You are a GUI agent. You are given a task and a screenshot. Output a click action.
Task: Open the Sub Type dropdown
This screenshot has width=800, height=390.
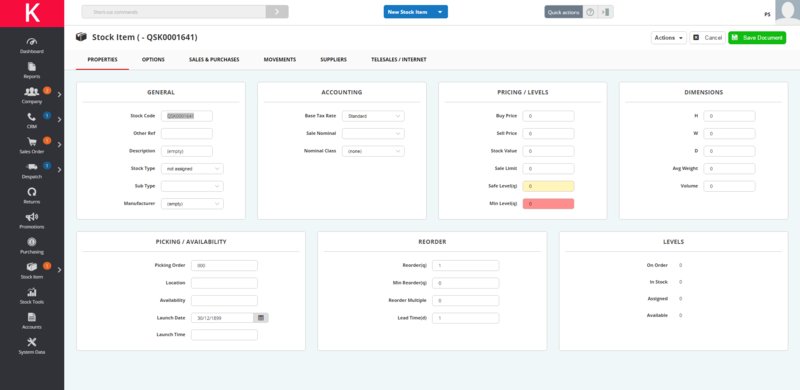192,186
